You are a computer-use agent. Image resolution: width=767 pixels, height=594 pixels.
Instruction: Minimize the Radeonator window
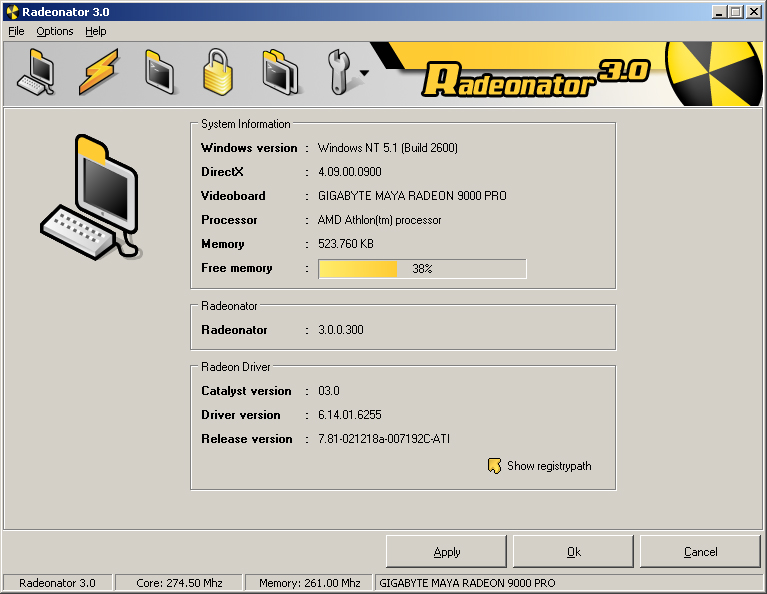pyautogui.click(x=719, y=12)
